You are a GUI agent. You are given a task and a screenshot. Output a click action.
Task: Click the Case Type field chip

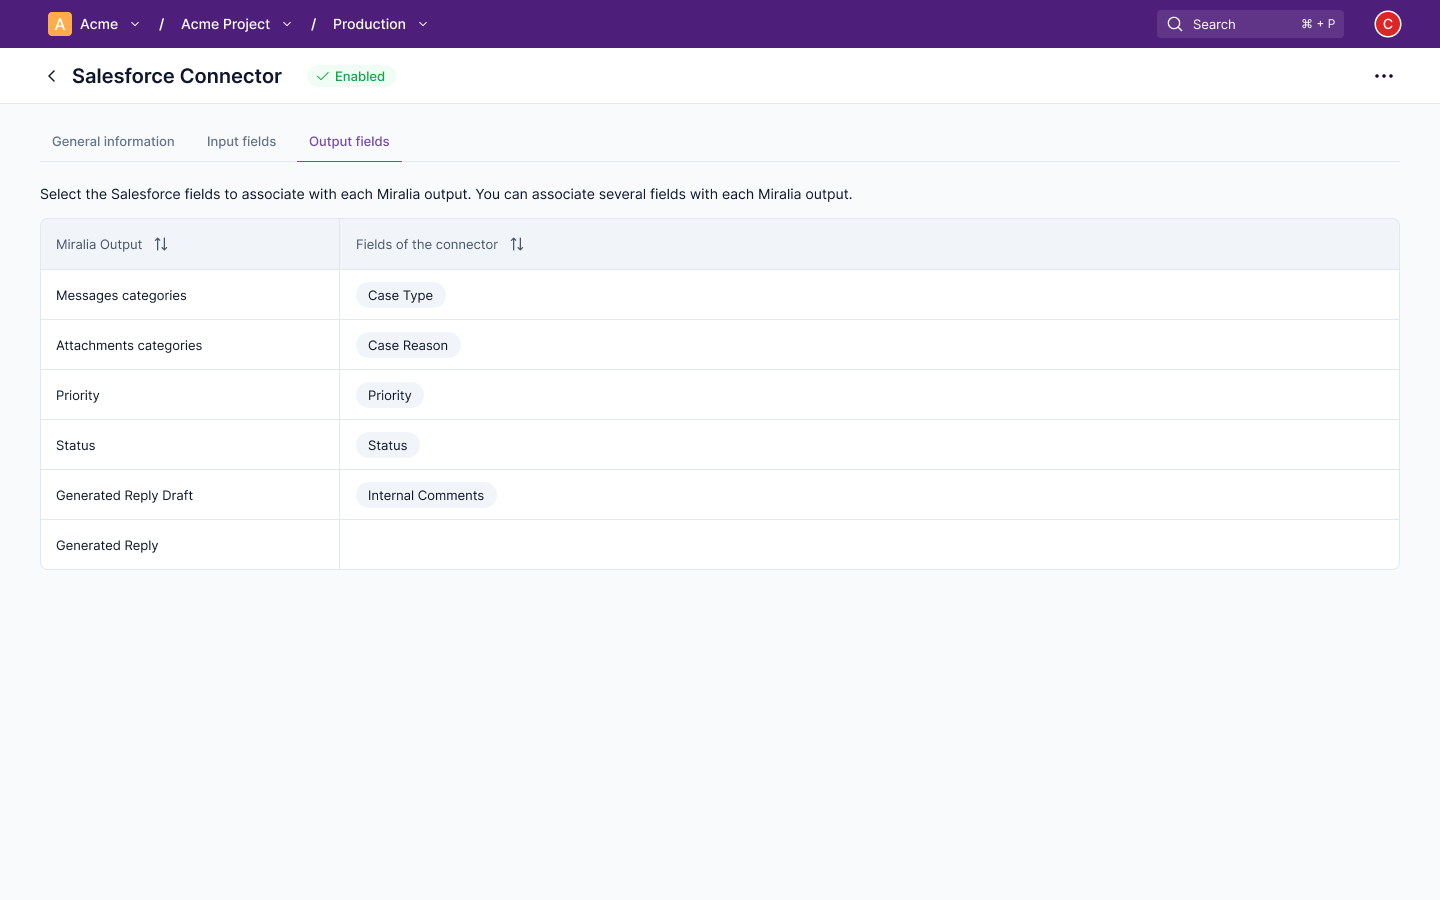400,295
